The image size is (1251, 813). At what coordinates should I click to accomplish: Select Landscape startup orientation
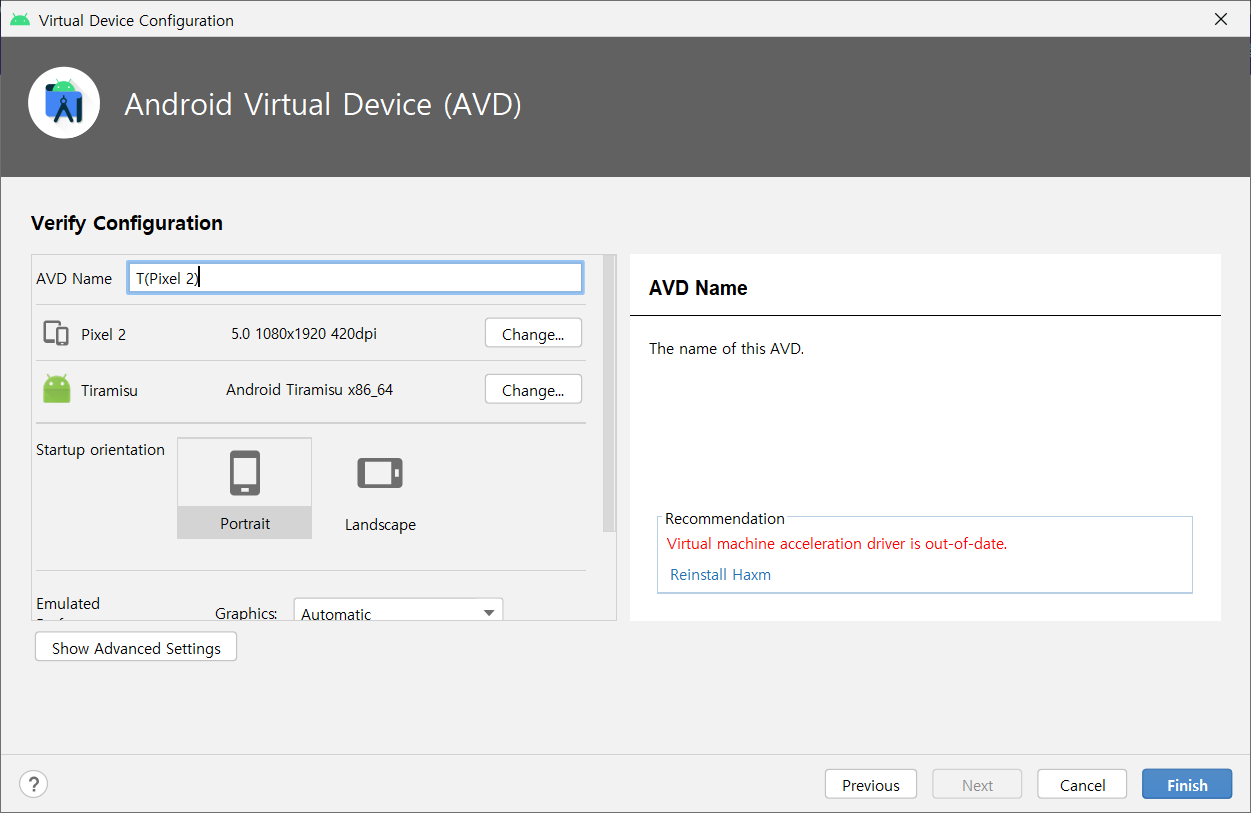click(380, 488)
